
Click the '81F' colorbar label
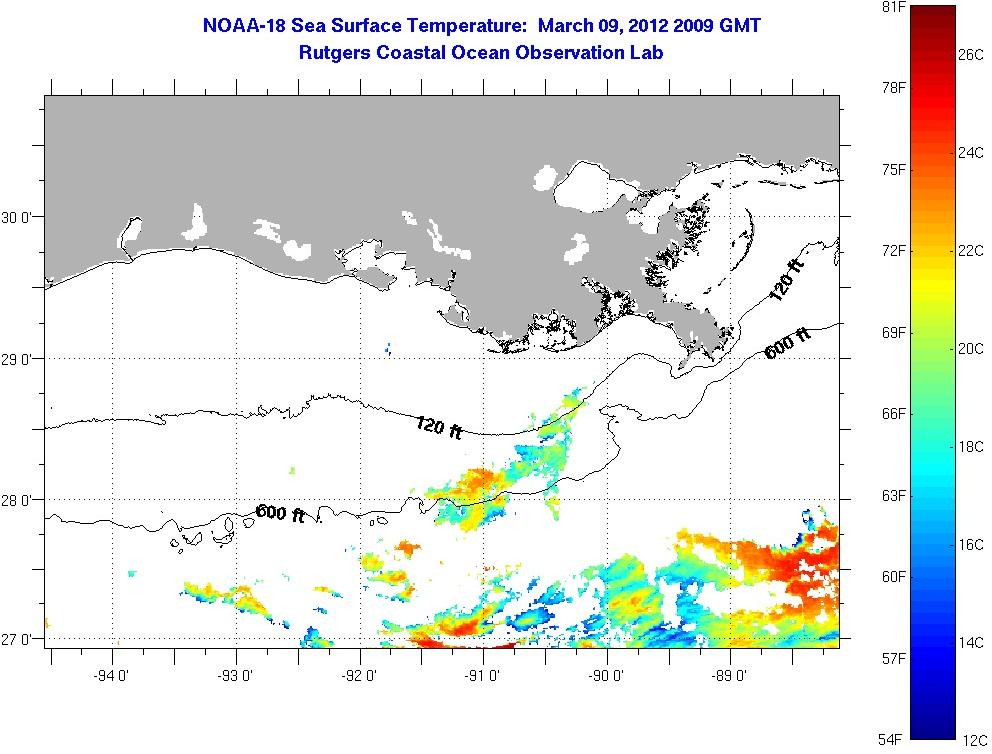(x=894, y=6)
